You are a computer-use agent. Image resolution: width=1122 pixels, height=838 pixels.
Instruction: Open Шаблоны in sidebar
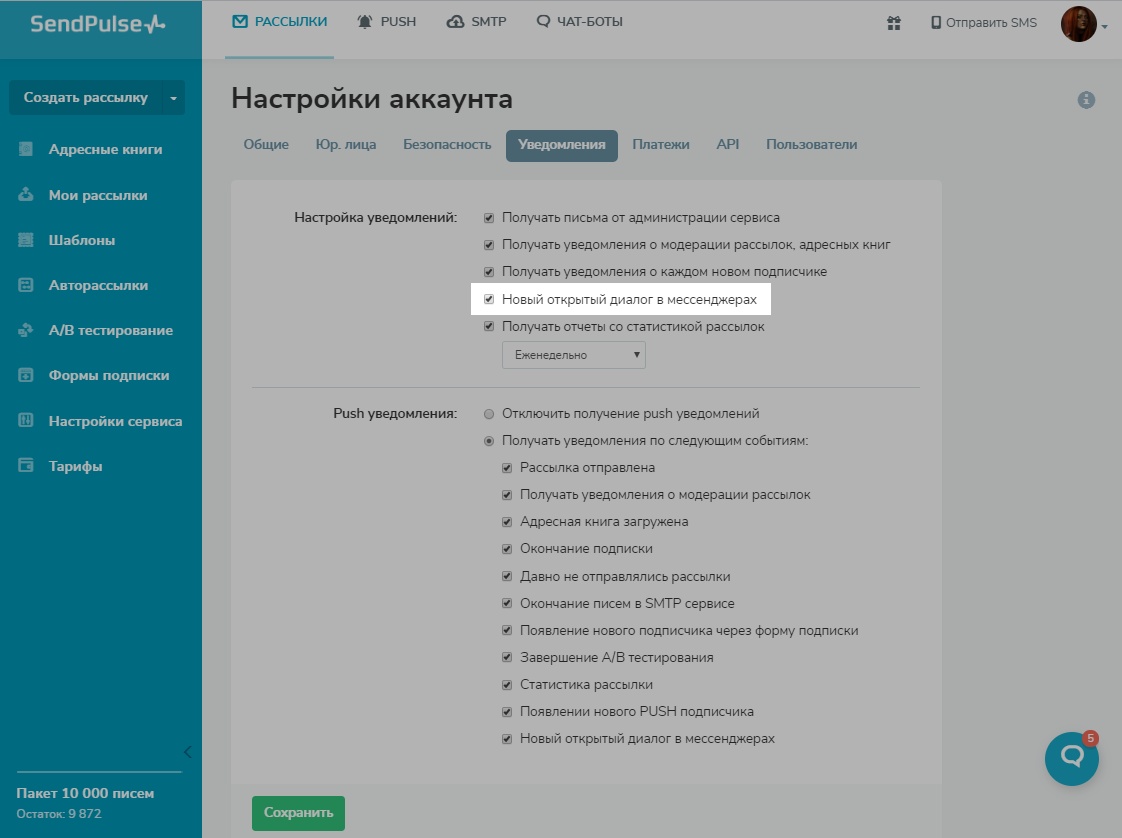coord(82,240)
